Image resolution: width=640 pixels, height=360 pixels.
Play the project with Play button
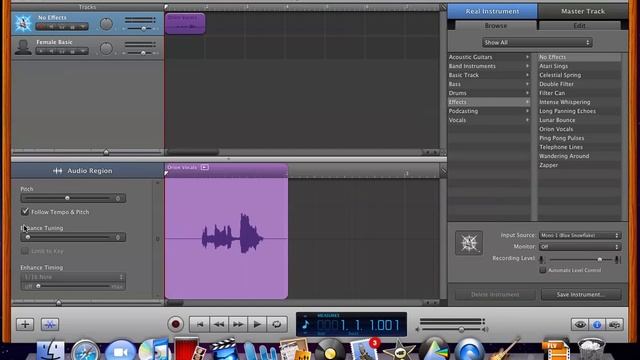pyautogui.click(x=257, y=324)
